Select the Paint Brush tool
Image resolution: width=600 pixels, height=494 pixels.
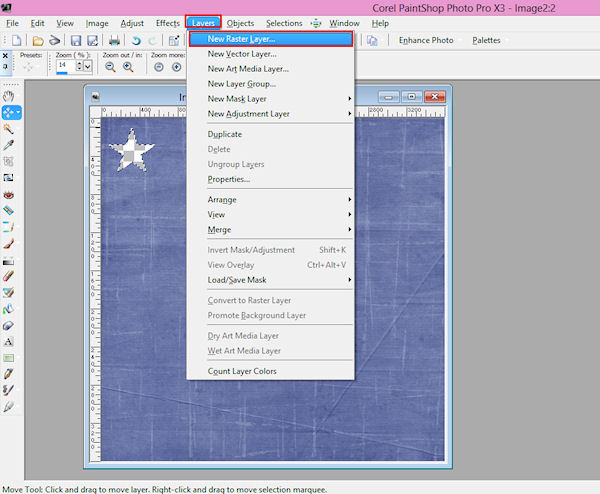(x=8, y=243)
